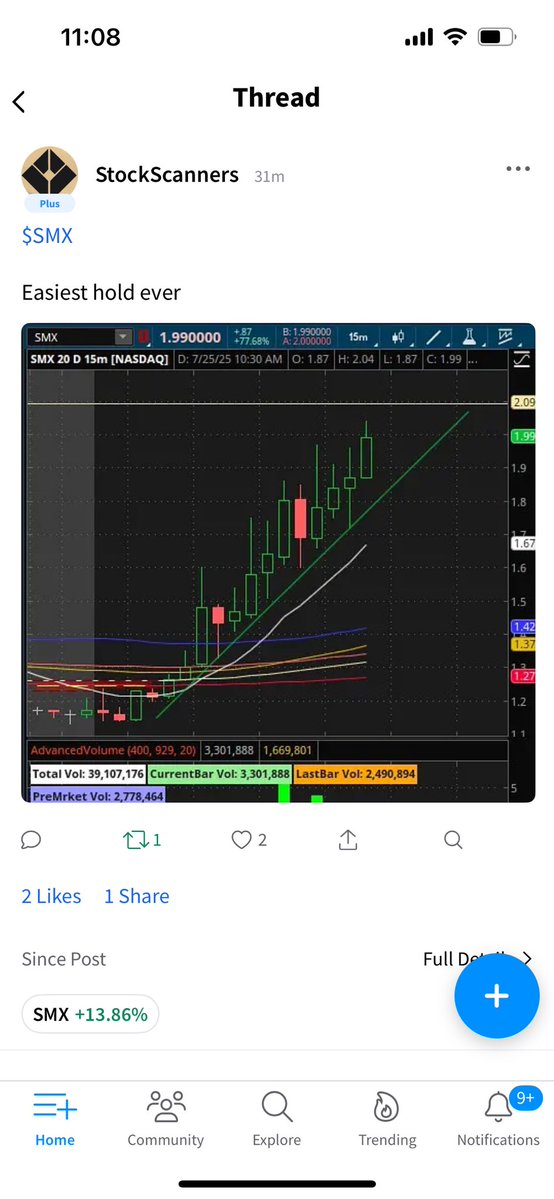View the 1 Share list
Viewport: 554px width, 1199px height.
coord(137,896)
